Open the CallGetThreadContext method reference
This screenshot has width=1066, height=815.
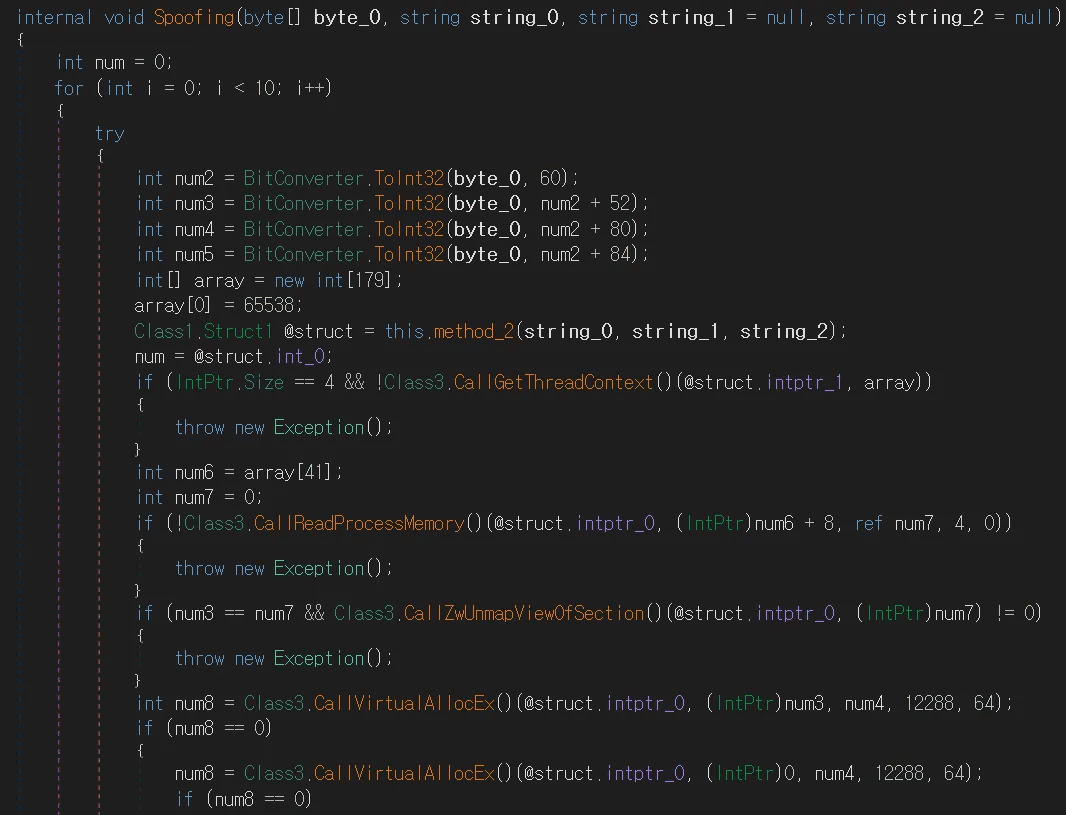coord(553,382)
